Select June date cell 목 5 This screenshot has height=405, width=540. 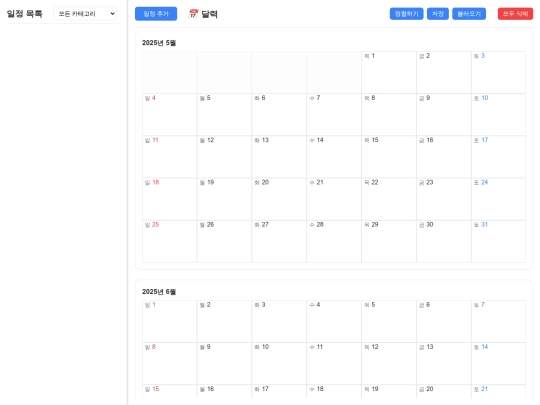tap(389, 321)
